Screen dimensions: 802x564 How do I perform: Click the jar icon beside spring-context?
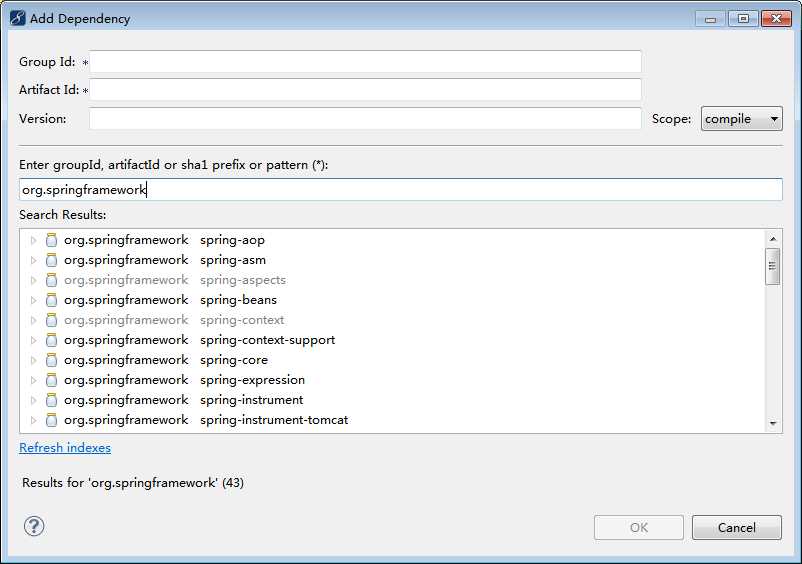(x=51, y=320)
